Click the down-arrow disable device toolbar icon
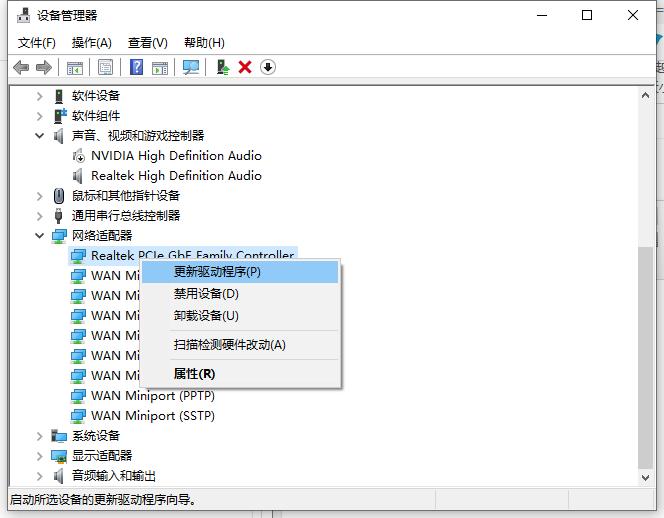Image resolution: width=664 pixels, height=518 pixels. tap(268, 67)
